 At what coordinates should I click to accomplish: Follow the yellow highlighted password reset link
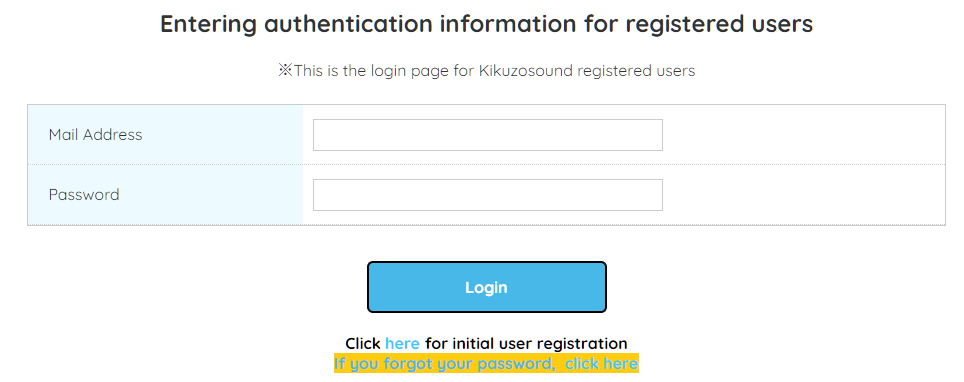(x=486, y=364)
